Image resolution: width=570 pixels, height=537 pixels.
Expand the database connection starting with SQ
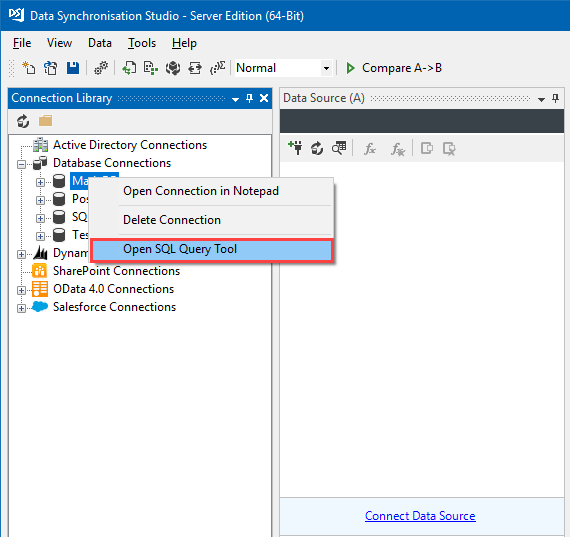pyautogui.click(x=40, y=218)
